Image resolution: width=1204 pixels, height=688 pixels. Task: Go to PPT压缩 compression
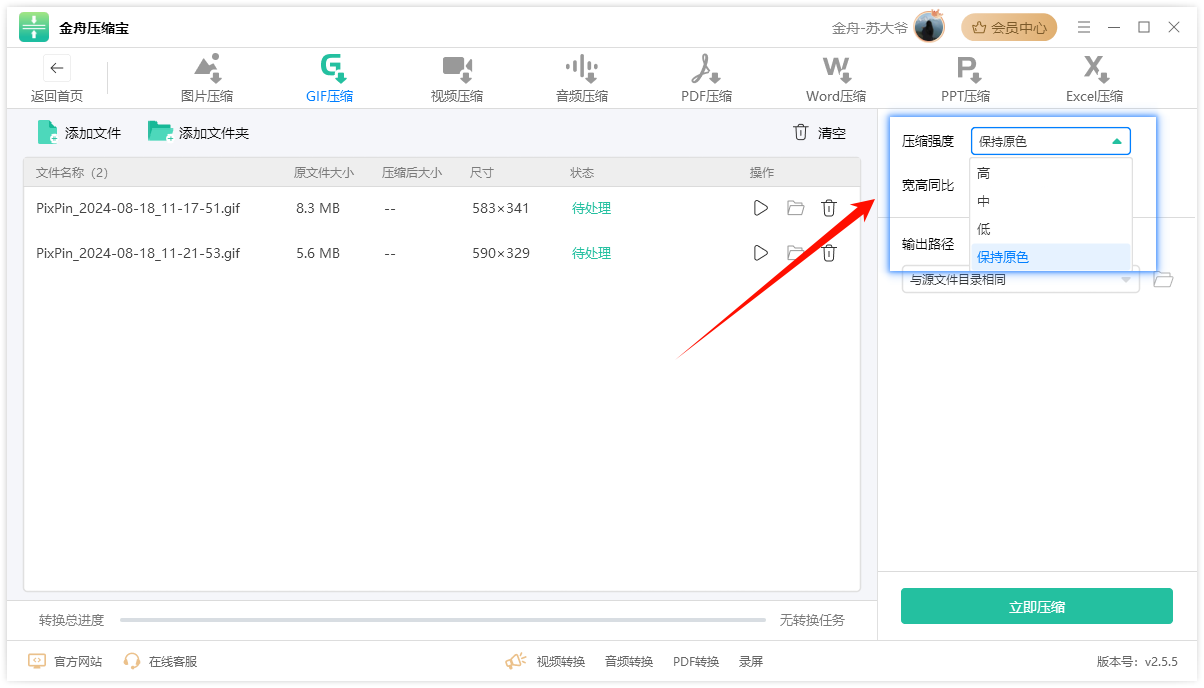pyautogui.click(x=965, y=78)
